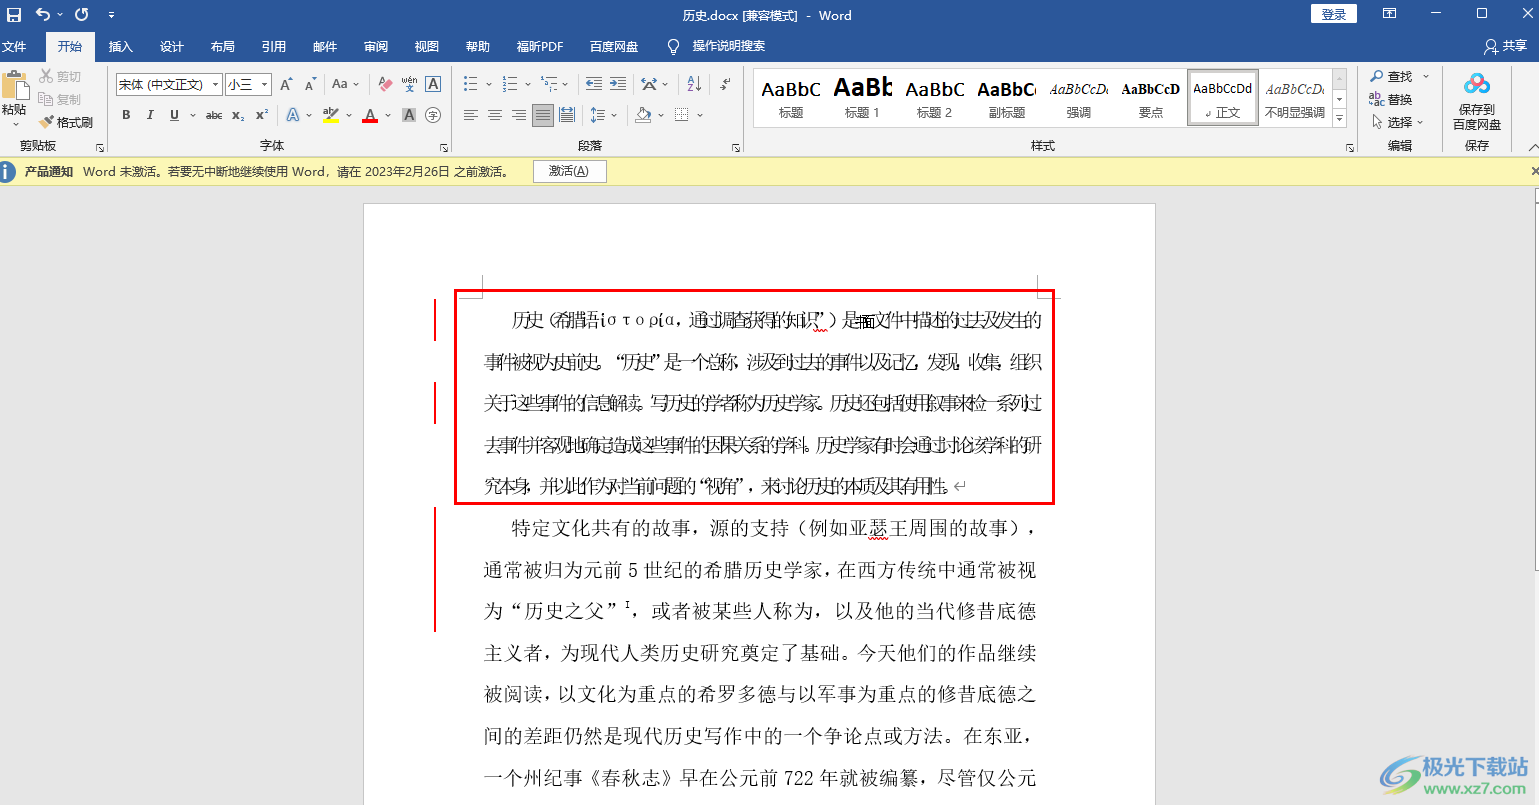Align text to the left

pos(471,116)
